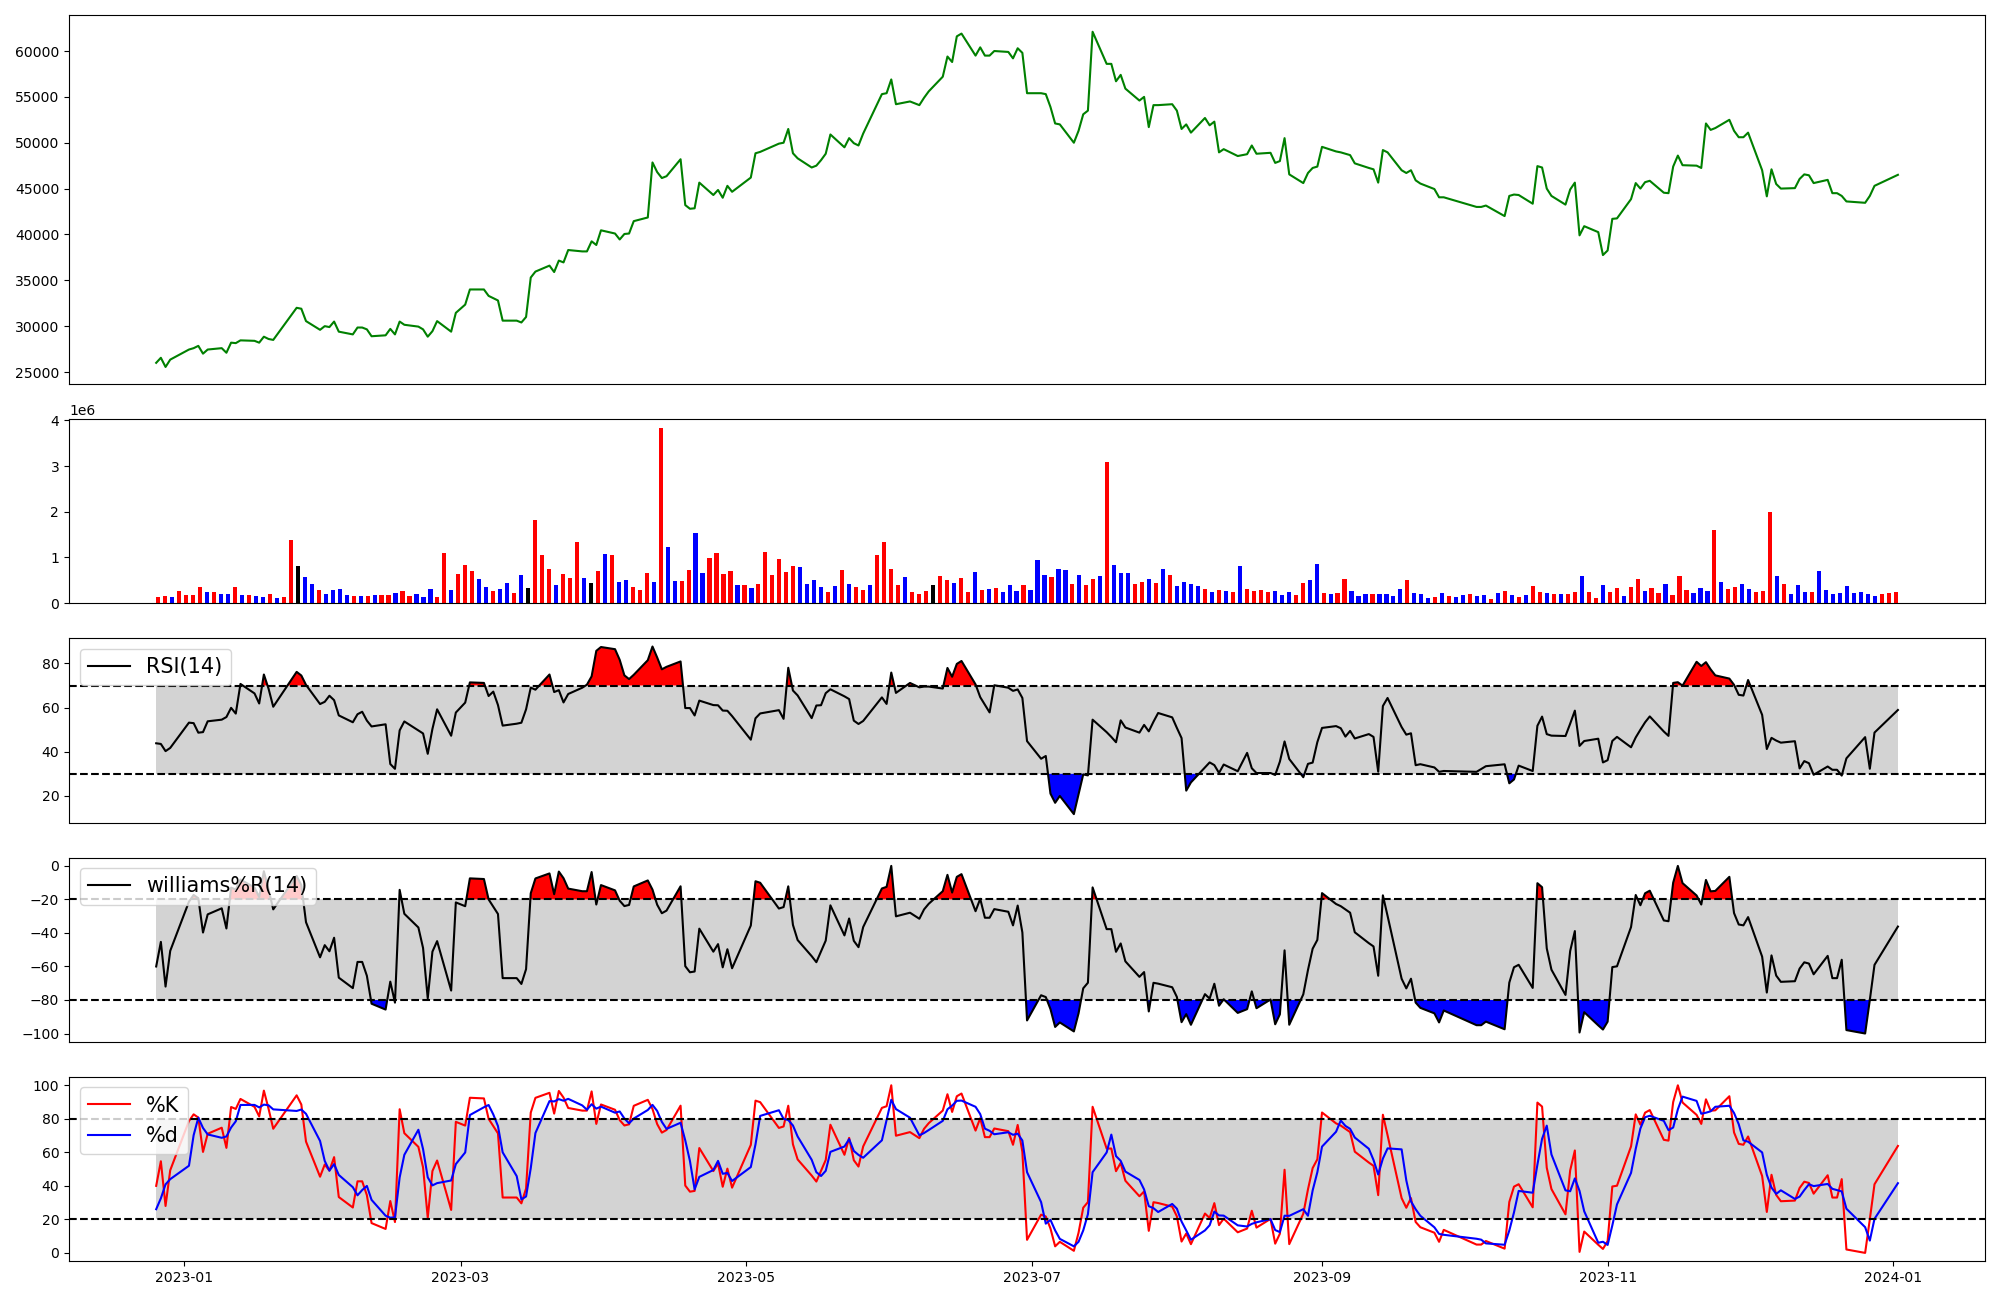Click the 2023-03 x-axis date tick

tap(460, 1277)
